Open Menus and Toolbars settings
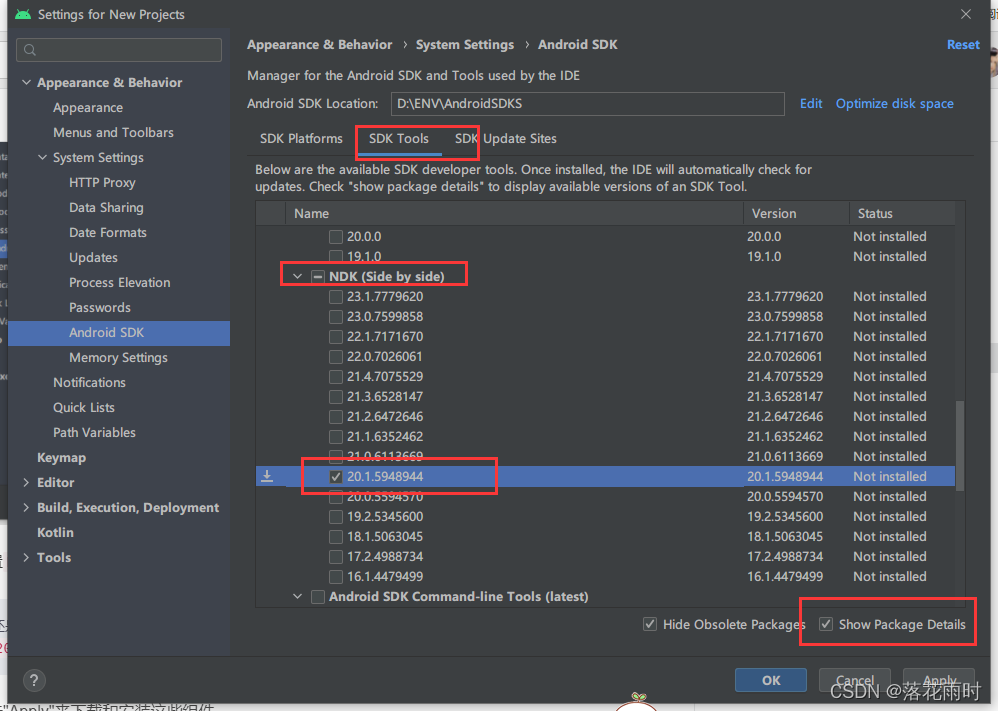 113,132
